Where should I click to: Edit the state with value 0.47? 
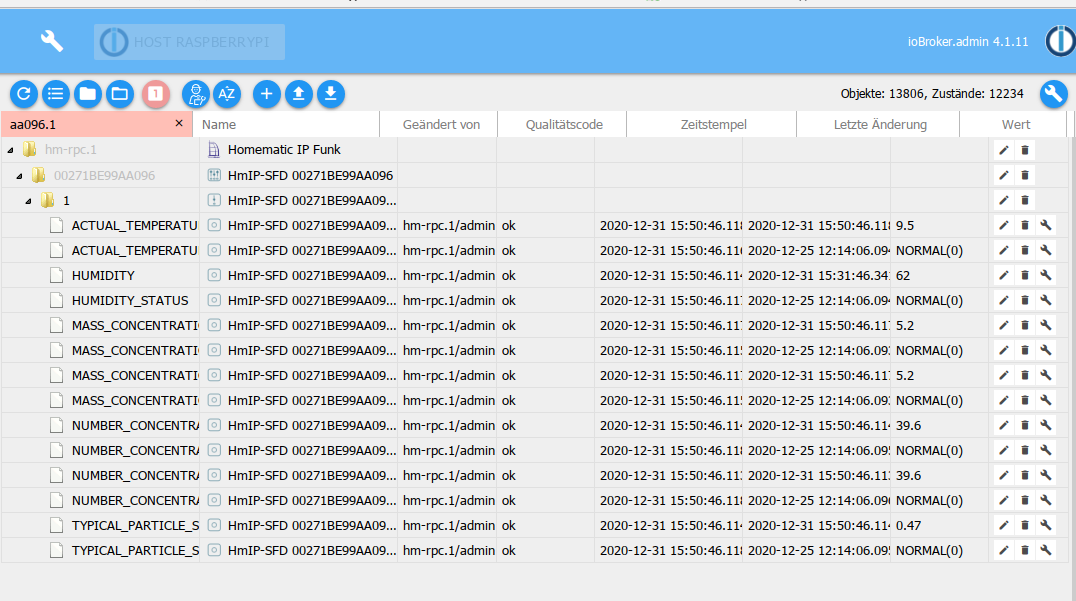1004,525
